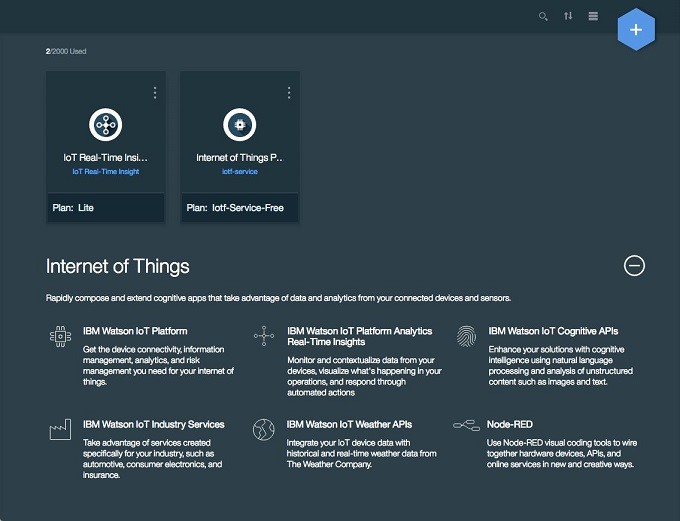Open options menu on Internet of Things Platform card
This screenshot has width=680, height=521.
click(289, 92)
